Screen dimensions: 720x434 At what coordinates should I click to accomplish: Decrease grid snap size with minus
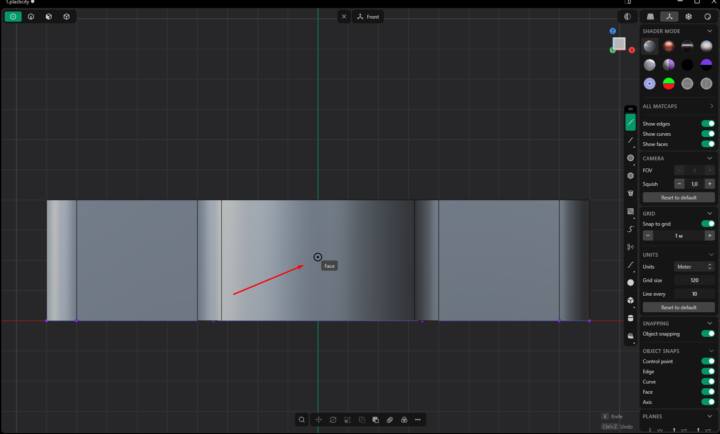(x=648, y=236)
